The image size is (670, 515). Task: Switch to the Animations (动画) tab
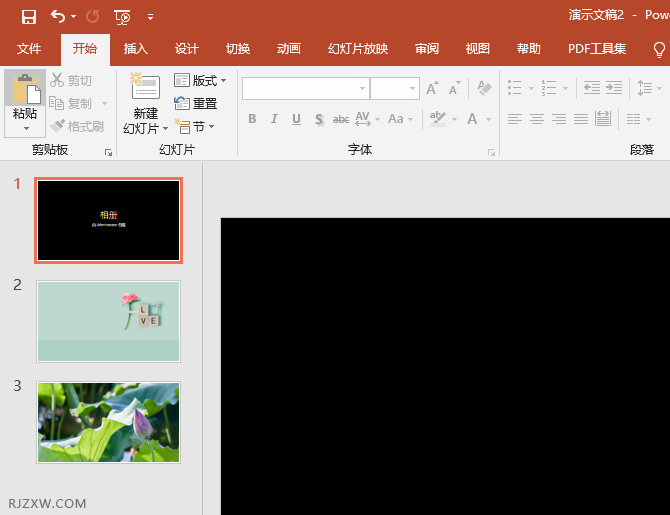[288, 49]
